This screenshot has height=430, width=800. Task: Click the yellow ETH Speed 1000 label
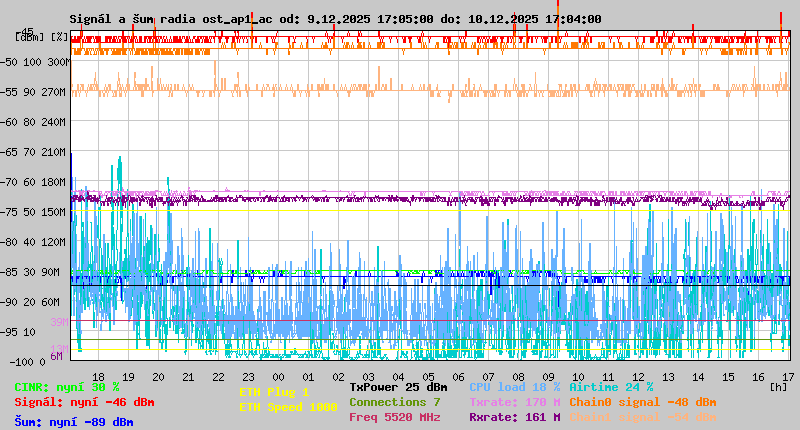click(x=288, y=407)
